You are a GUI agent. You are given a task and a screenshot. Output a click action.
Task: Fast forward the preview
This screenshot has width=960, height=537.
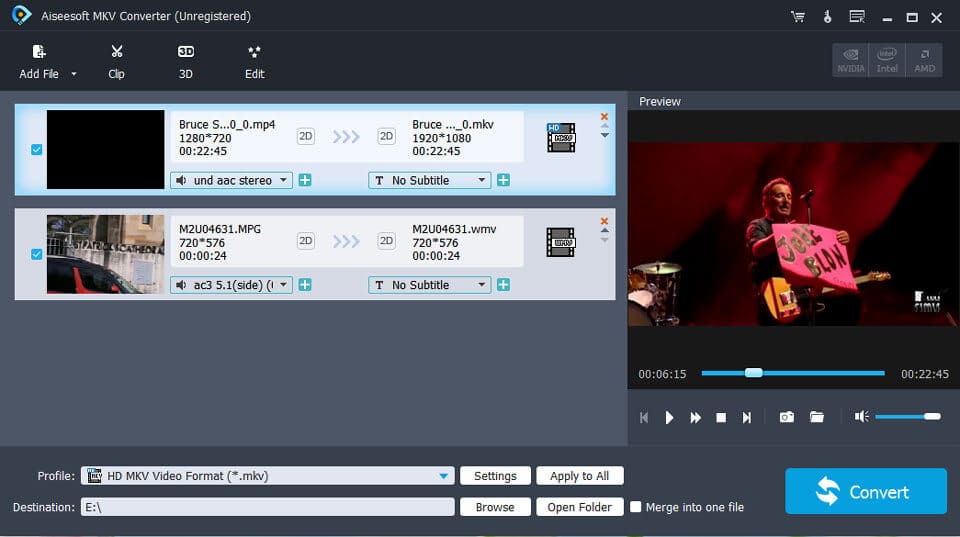696,418
